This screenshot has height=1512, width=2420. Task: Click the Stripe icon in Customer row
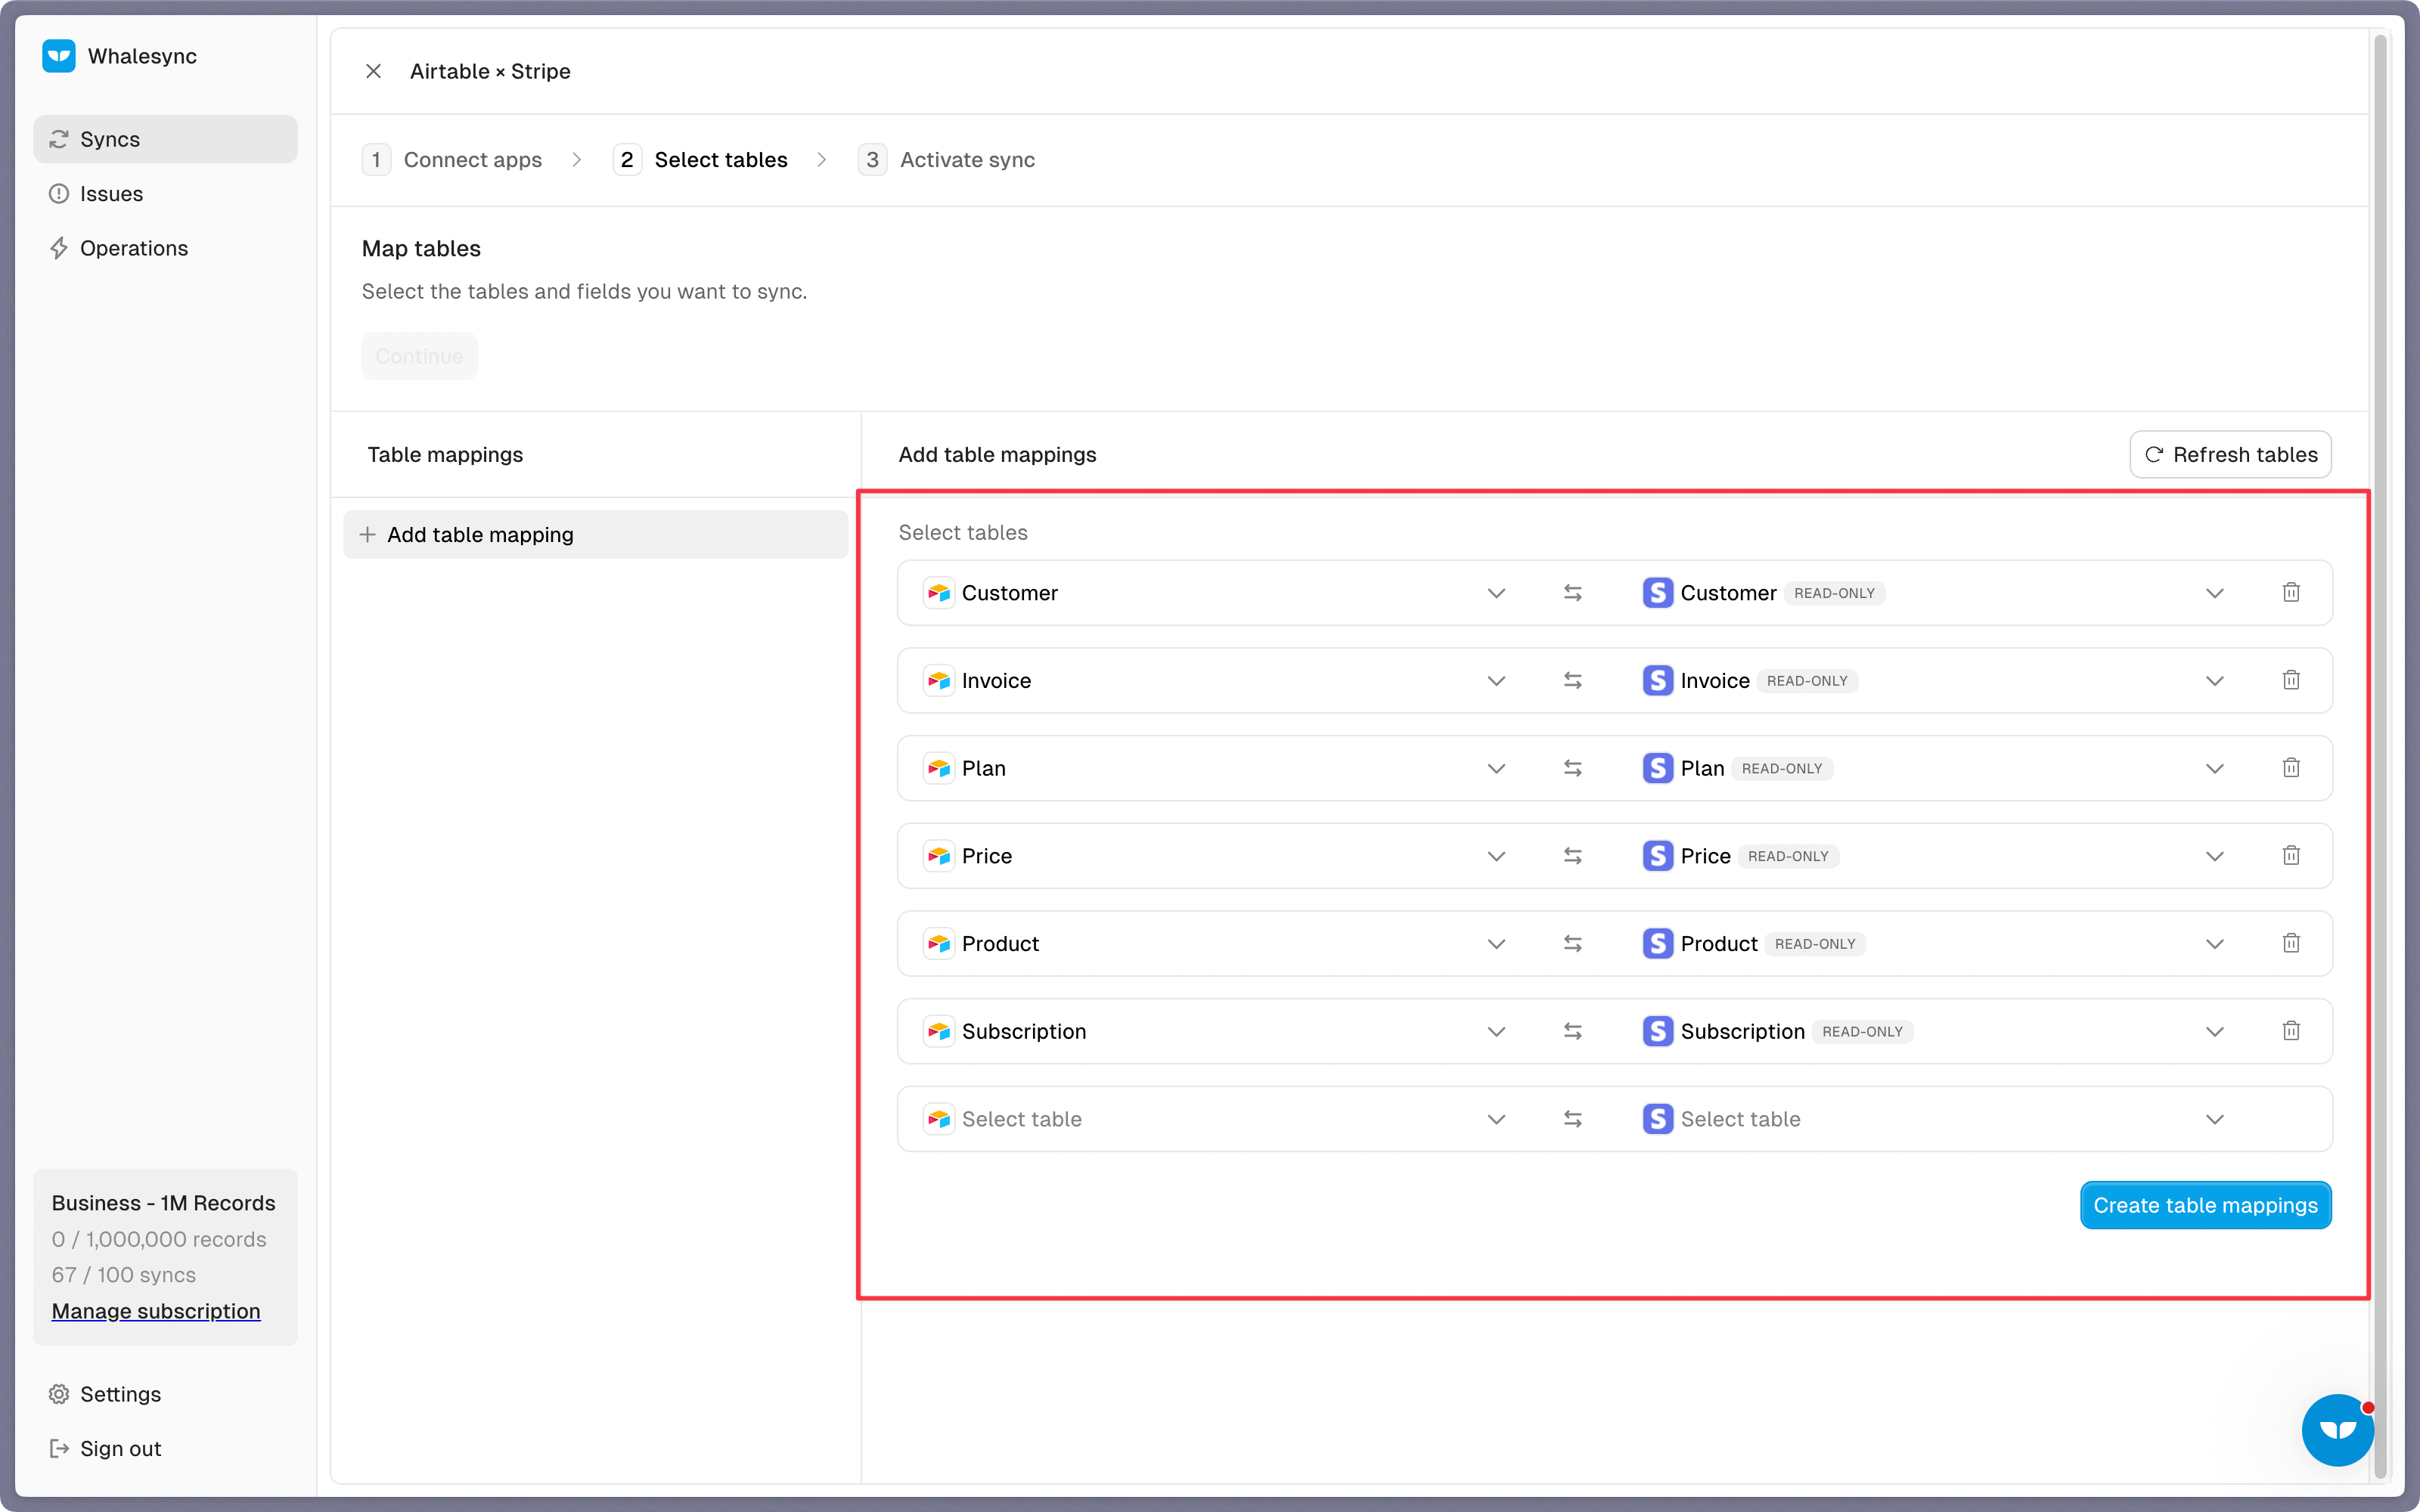coord(1657,593)
